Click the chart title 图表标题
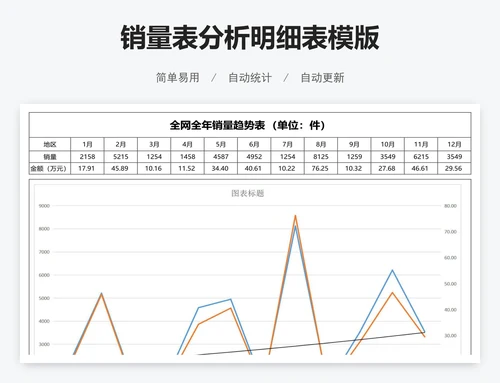This screenshot has width=500, height=383. coord(248,193)
